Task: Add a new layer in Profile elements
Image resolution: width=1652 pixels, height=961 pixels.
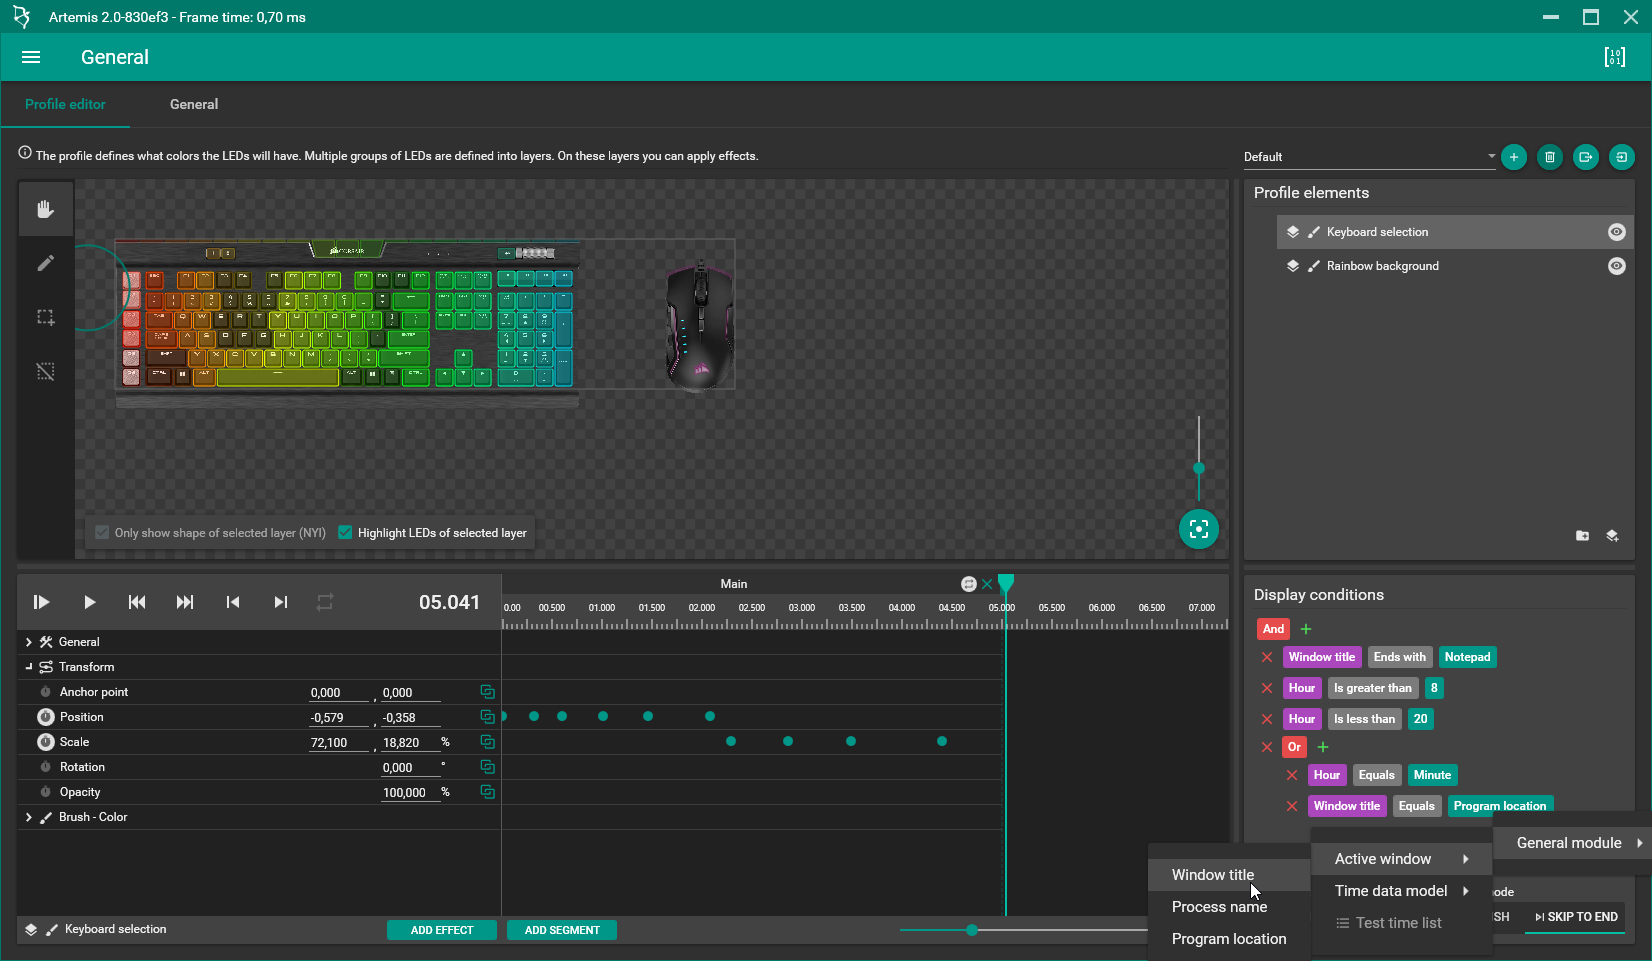Action: pos(1612,536)
